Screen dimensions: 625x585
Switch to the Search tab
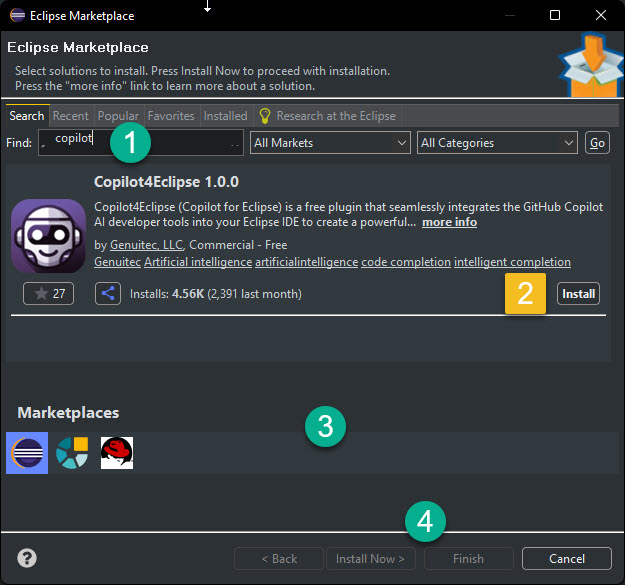click(27, 116)
